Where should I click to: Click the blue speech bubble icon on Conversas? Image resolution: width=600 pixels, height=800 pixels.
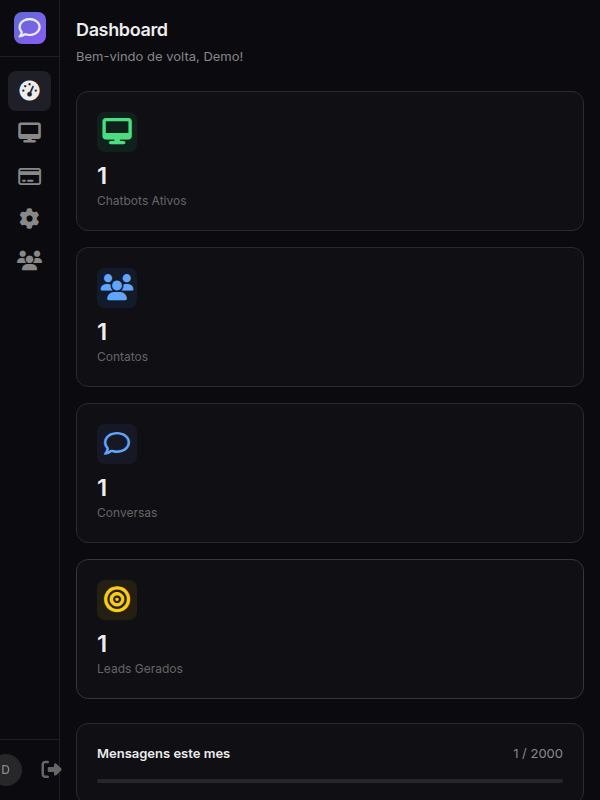click(x=117, y=443)
